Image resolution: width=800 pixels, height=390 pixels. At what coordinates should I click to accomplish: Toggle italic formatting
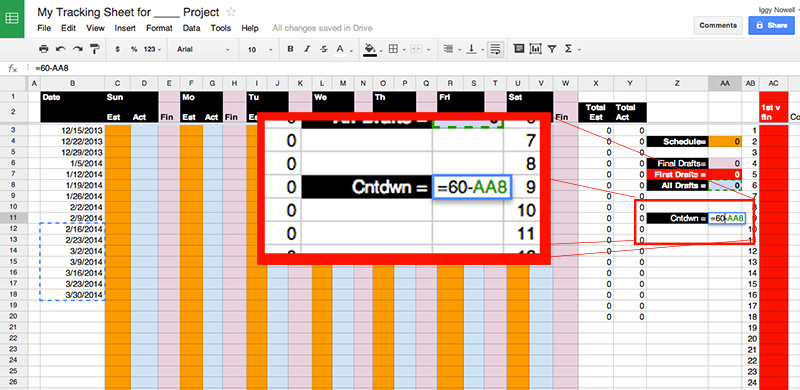click(x=307, y=49)
